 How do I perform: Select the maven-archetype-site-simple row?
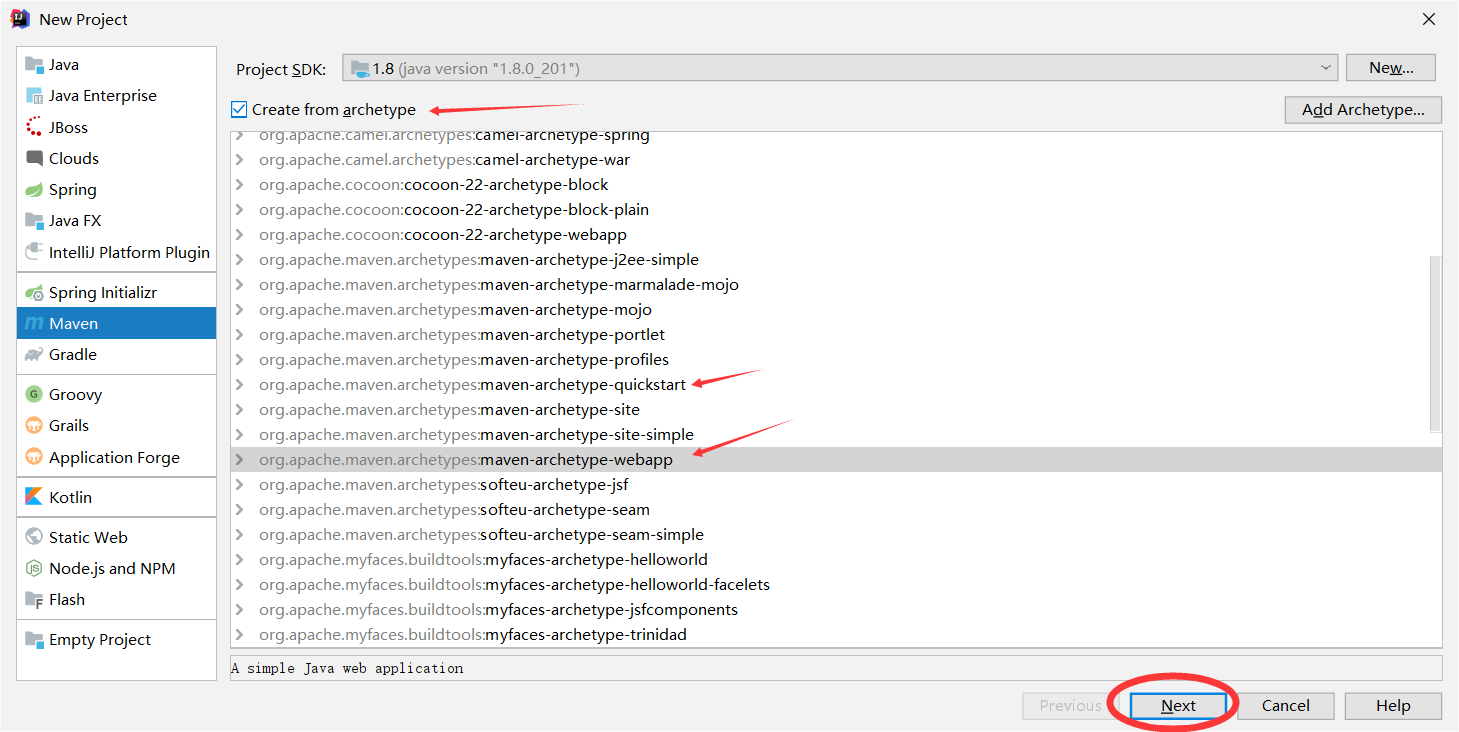pos(836,435)
